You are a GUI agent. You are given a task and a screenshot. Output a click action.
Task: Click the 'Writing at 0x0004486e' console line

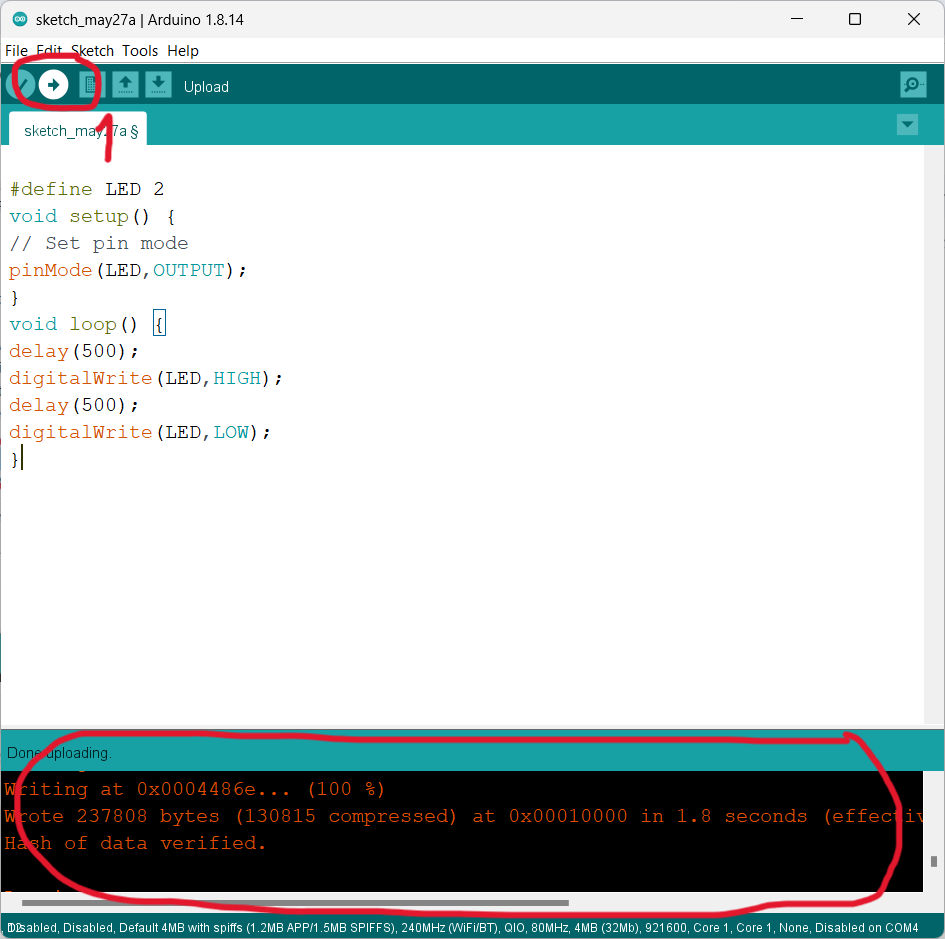pyautogui.click(x=194, y=789)
